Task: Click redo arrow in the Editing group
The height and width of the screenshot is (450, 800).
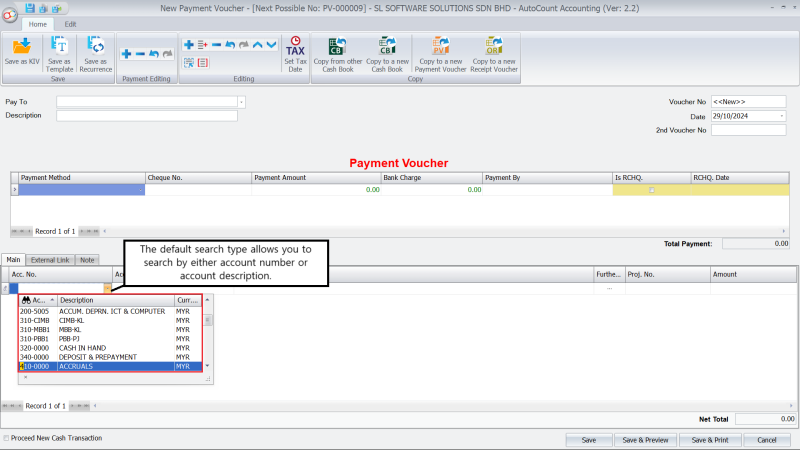Action: (244, 45)
